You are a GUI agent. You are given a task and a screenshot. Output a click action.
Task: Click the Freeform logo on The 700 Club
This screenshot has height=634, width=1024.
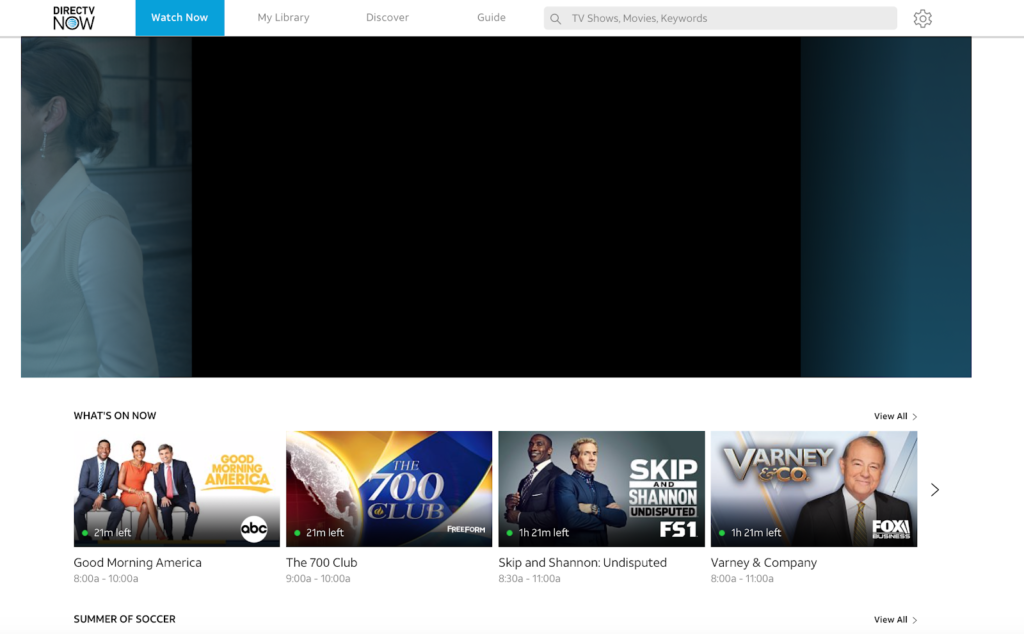coord(466,530)
